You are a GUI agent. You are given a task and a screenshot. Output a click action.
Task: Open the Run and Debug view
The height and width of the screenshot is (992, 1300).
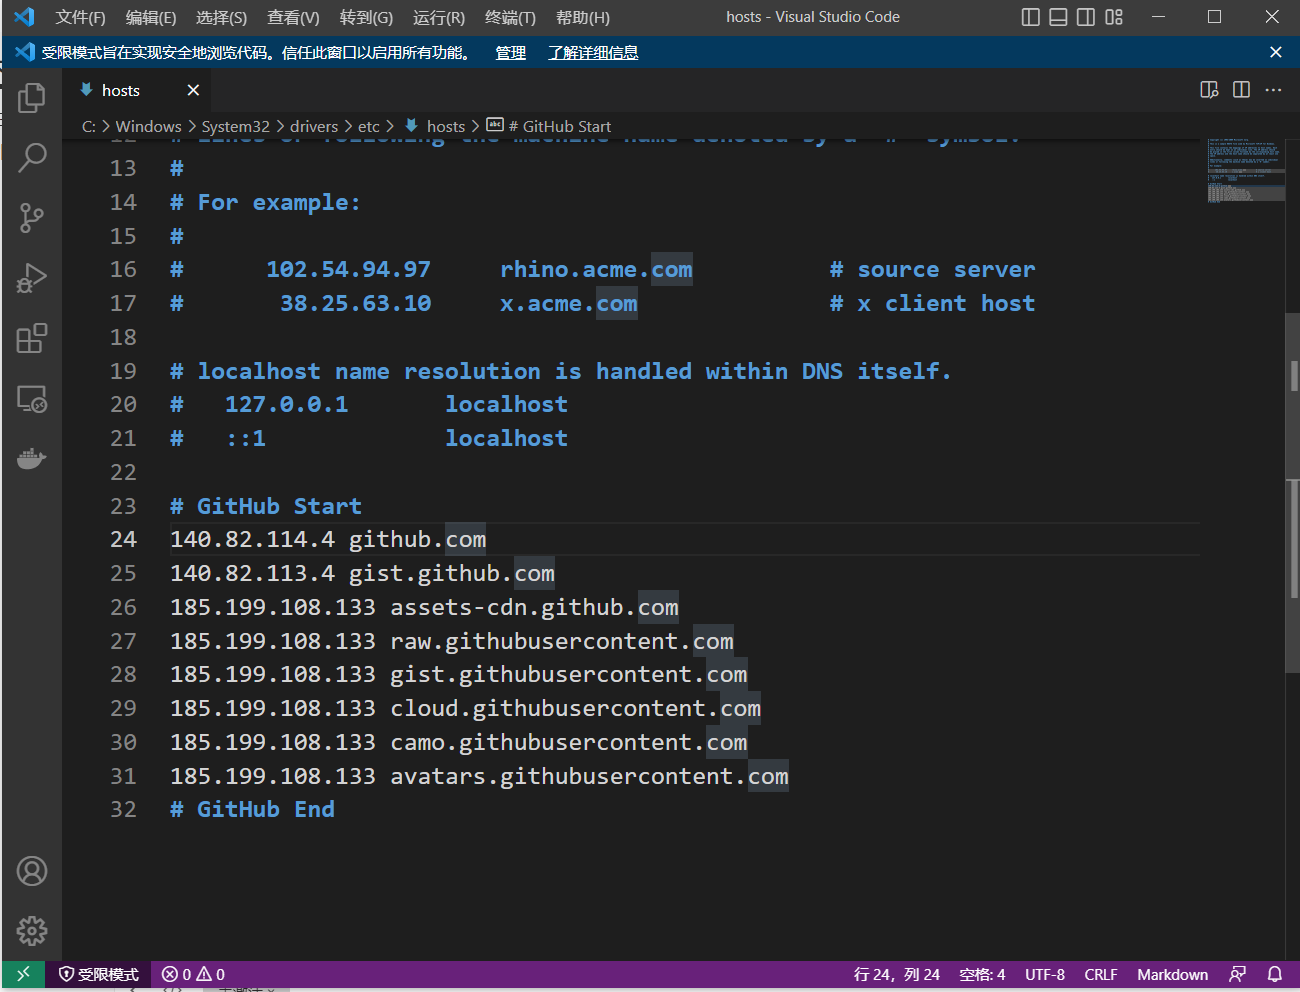point(32,278)
